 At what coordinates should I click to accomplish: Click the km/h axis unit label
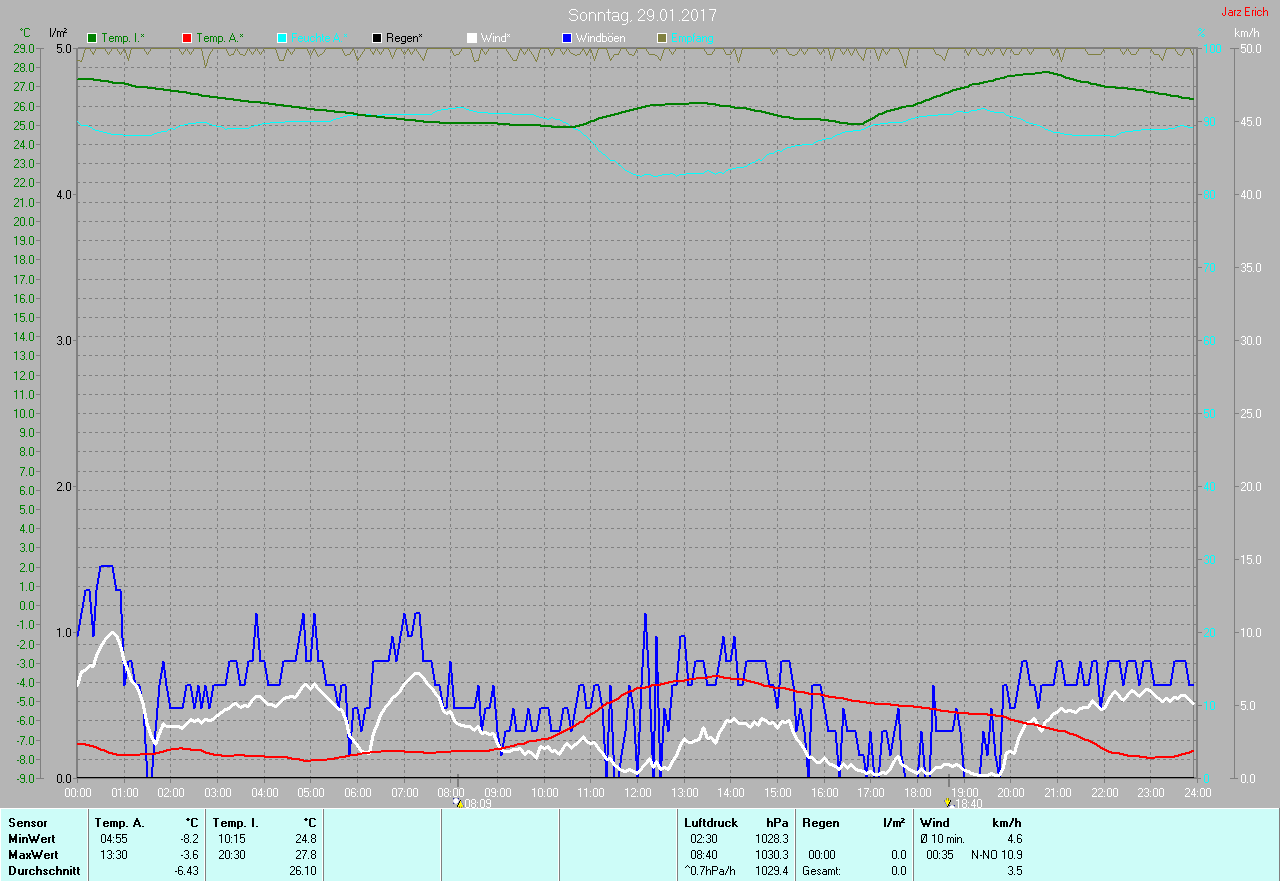[x=1246, y=33]
